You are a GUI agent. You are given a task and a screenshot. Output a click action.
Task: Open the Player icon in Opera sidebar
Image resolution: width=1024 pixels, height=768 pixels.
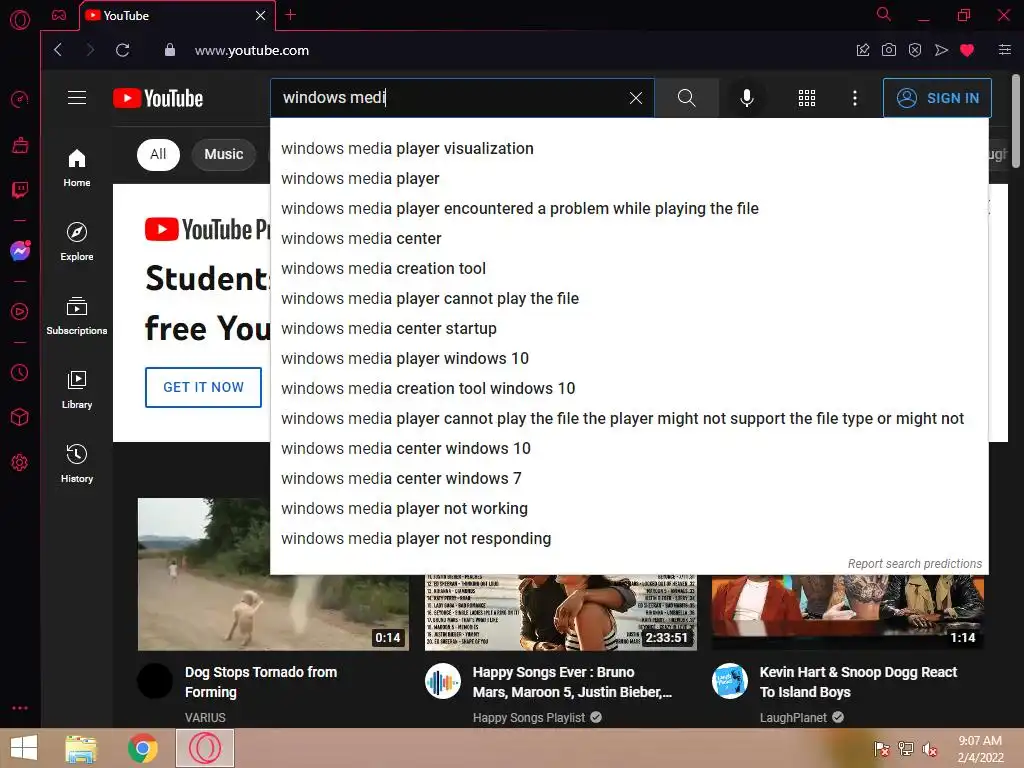[x=20, y=312]
